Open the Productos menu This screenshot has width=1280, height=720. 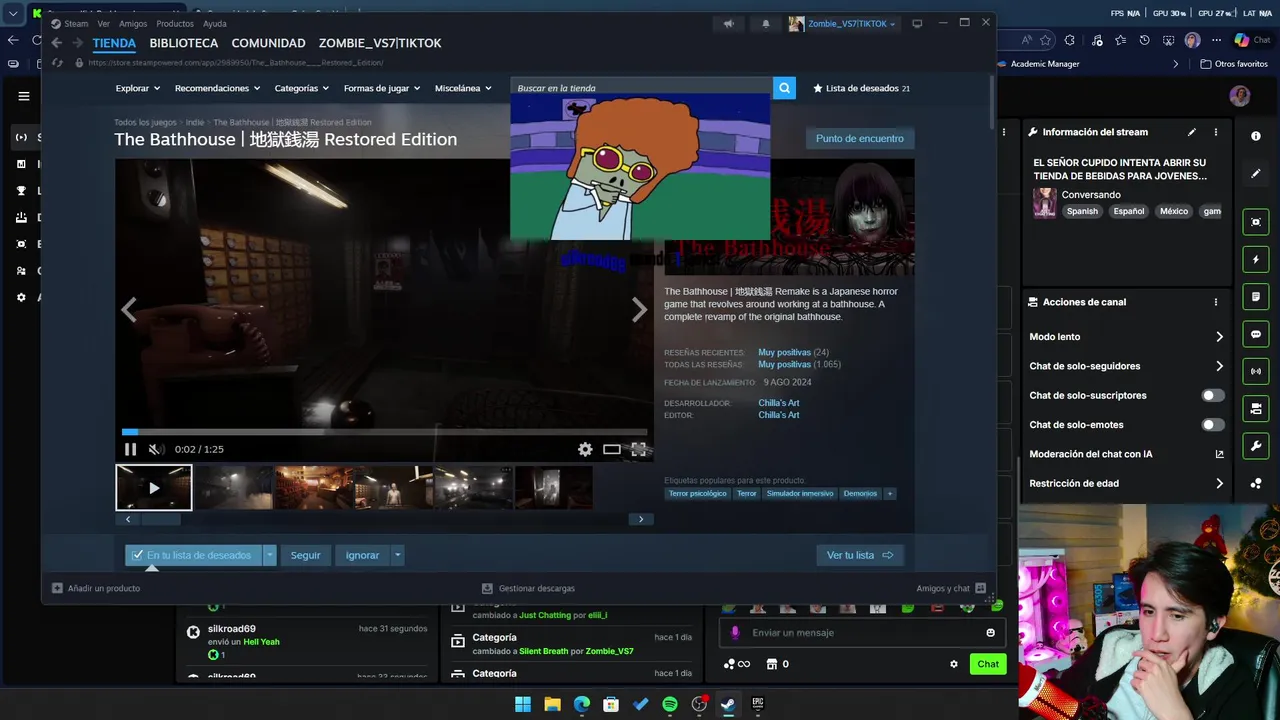175,23
